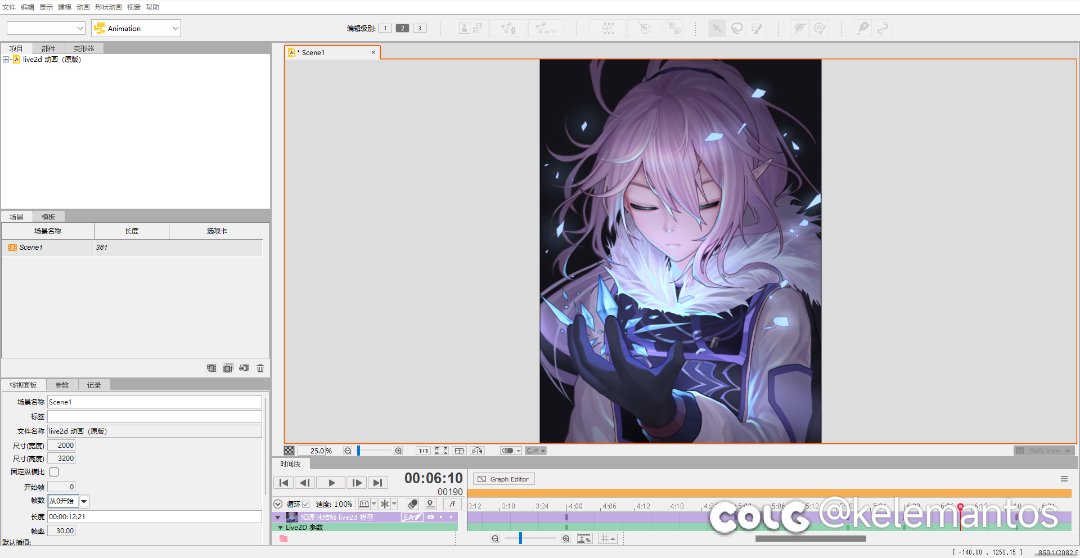Open the Multi View dropdown
The width and height of the screenshot is (1080, 558).
click(1044, 451)
